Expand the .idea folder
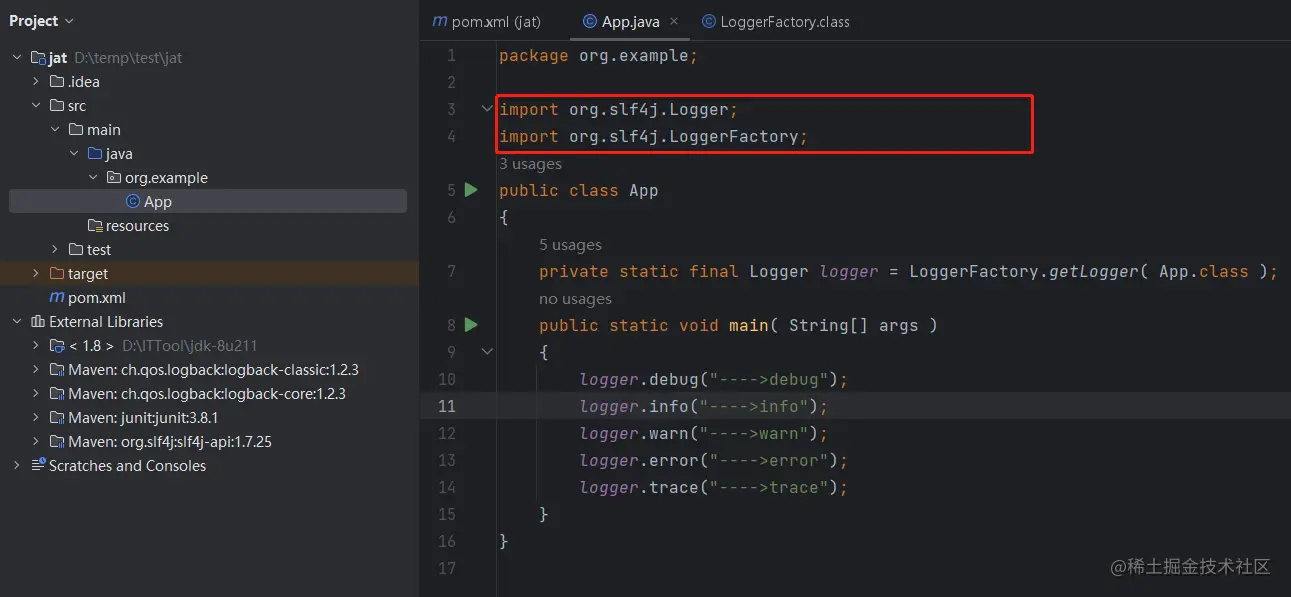Viewport: 1291px width, 597px height. (36, 82)
